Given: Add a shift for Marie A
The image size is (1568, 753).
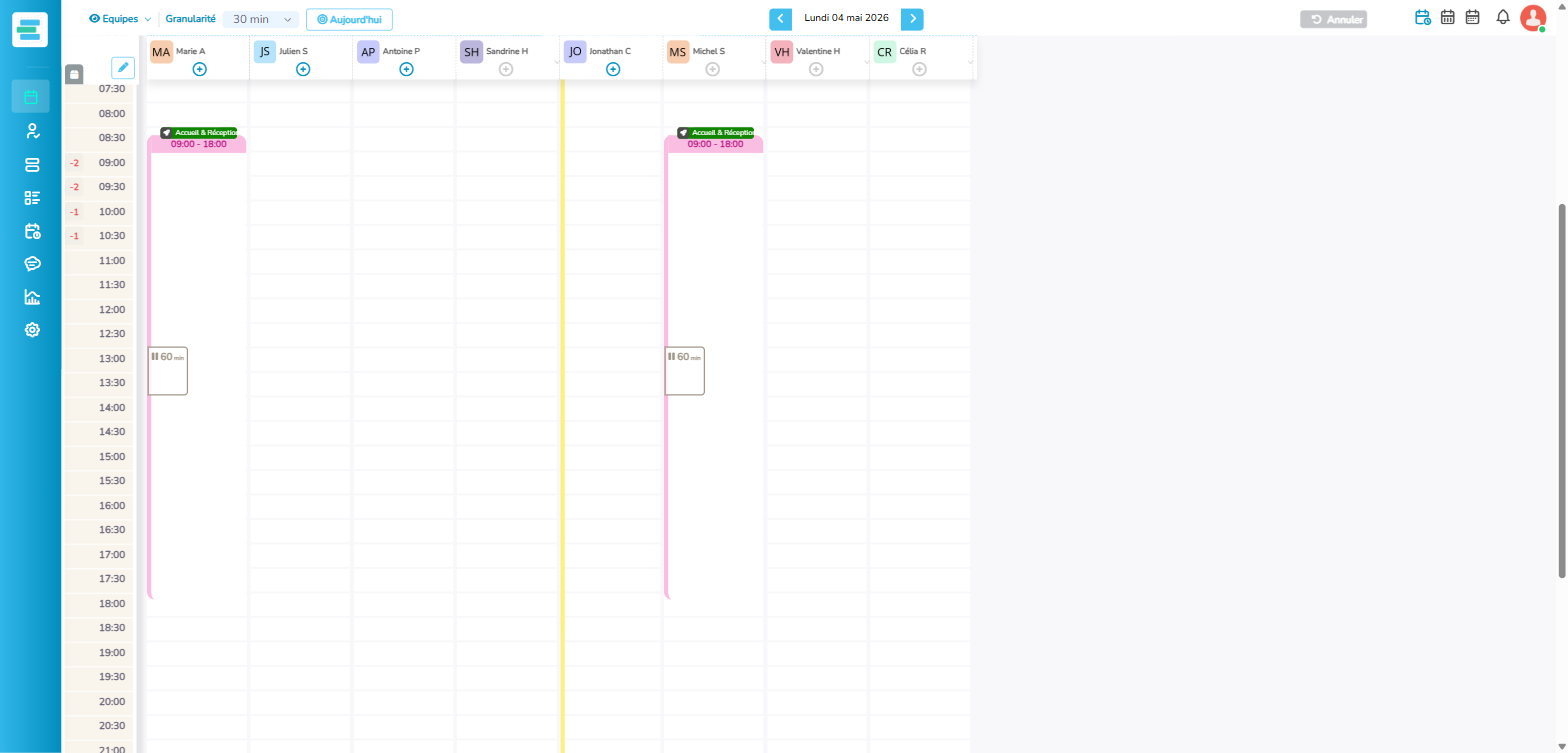Looking at the screenshot, I should (x=199, y=69).
